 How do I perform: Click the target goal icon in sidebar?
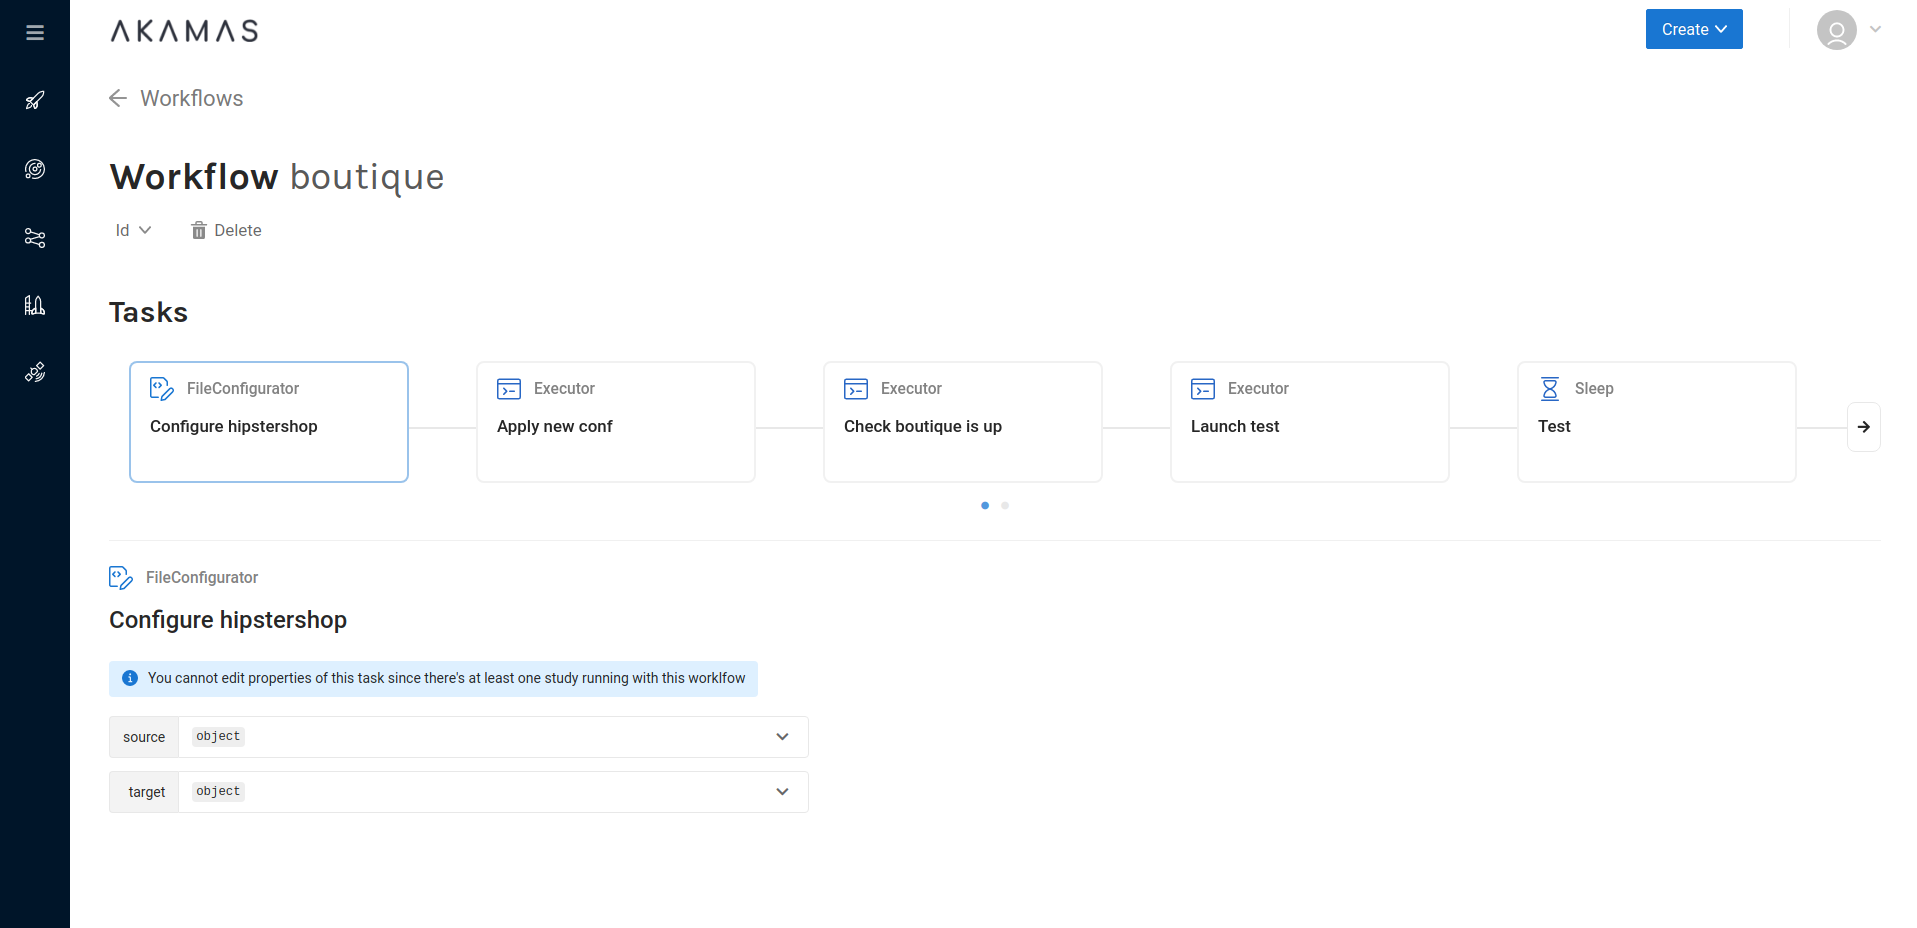[35, 169]
